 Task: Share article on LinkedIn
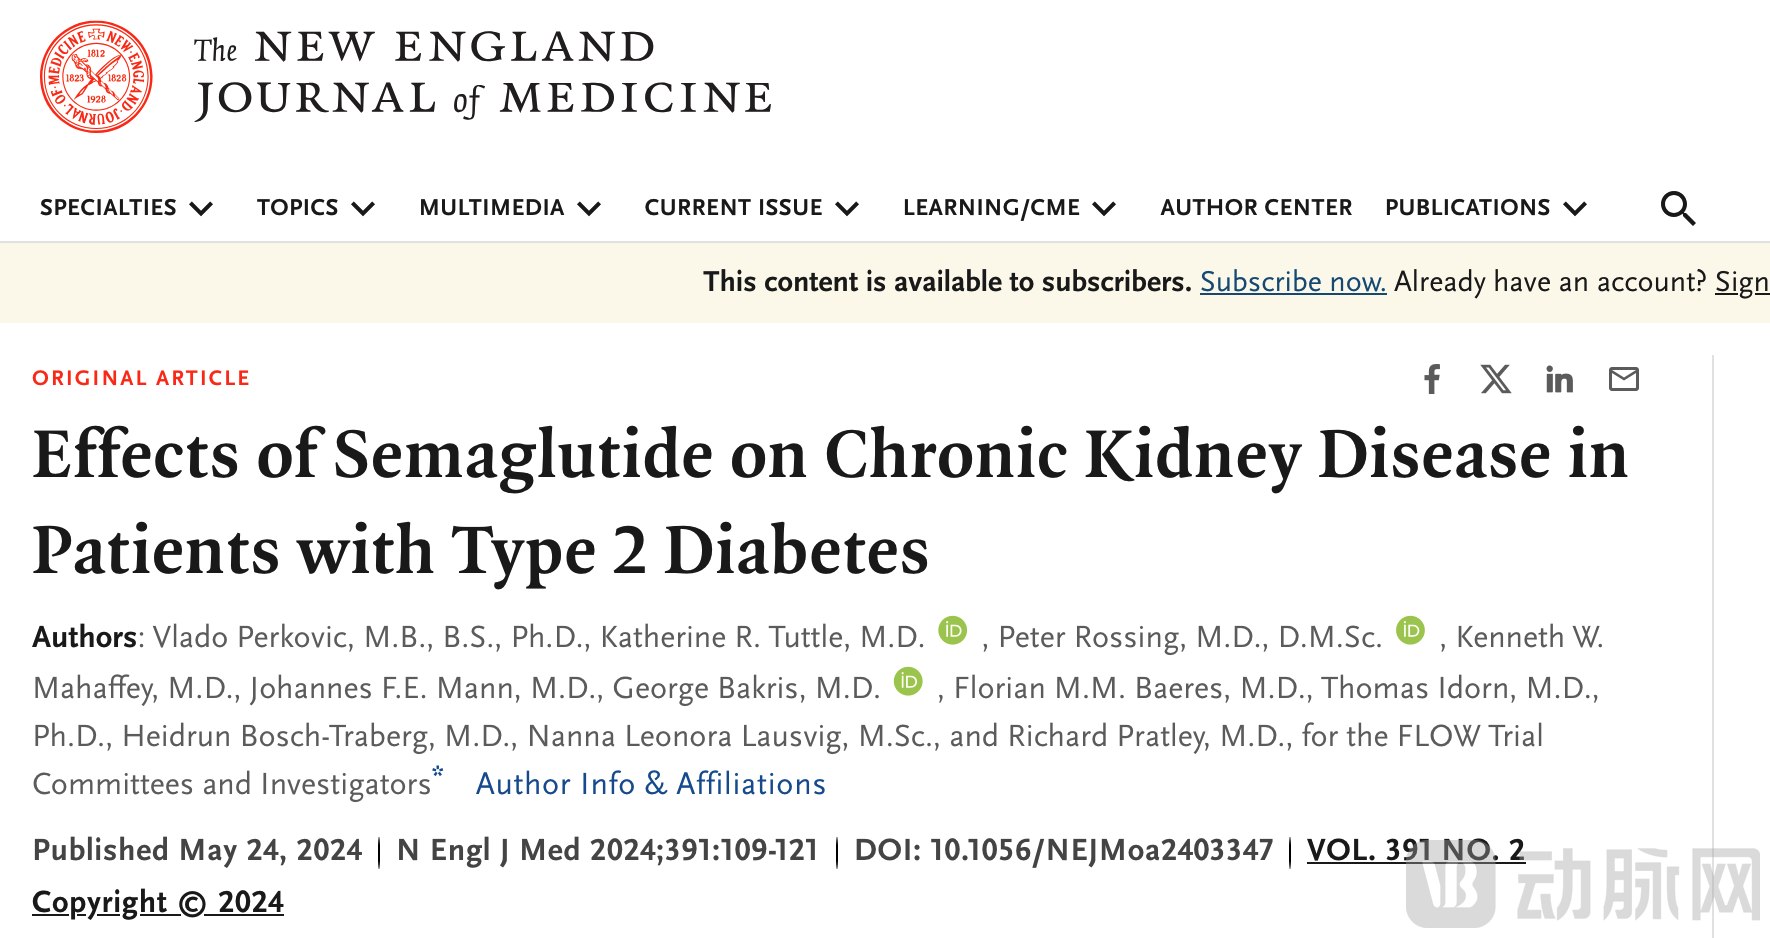pos(1559,379)
